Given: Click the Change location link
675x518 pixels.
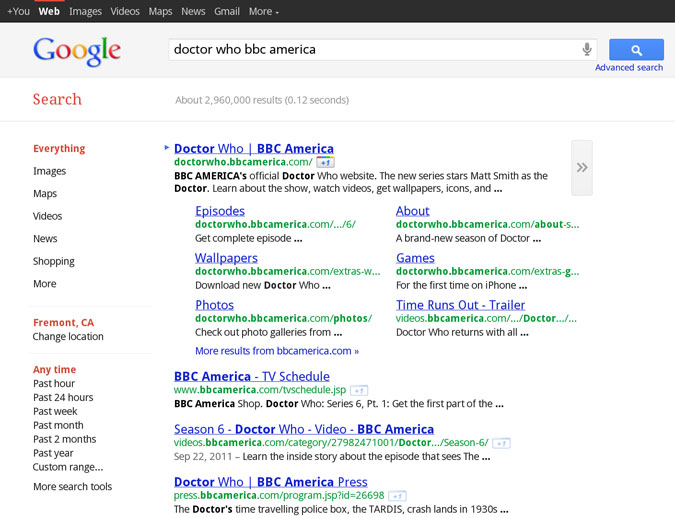Looking at the screenshot, I should pyautogui.click(x=68, y=337).
